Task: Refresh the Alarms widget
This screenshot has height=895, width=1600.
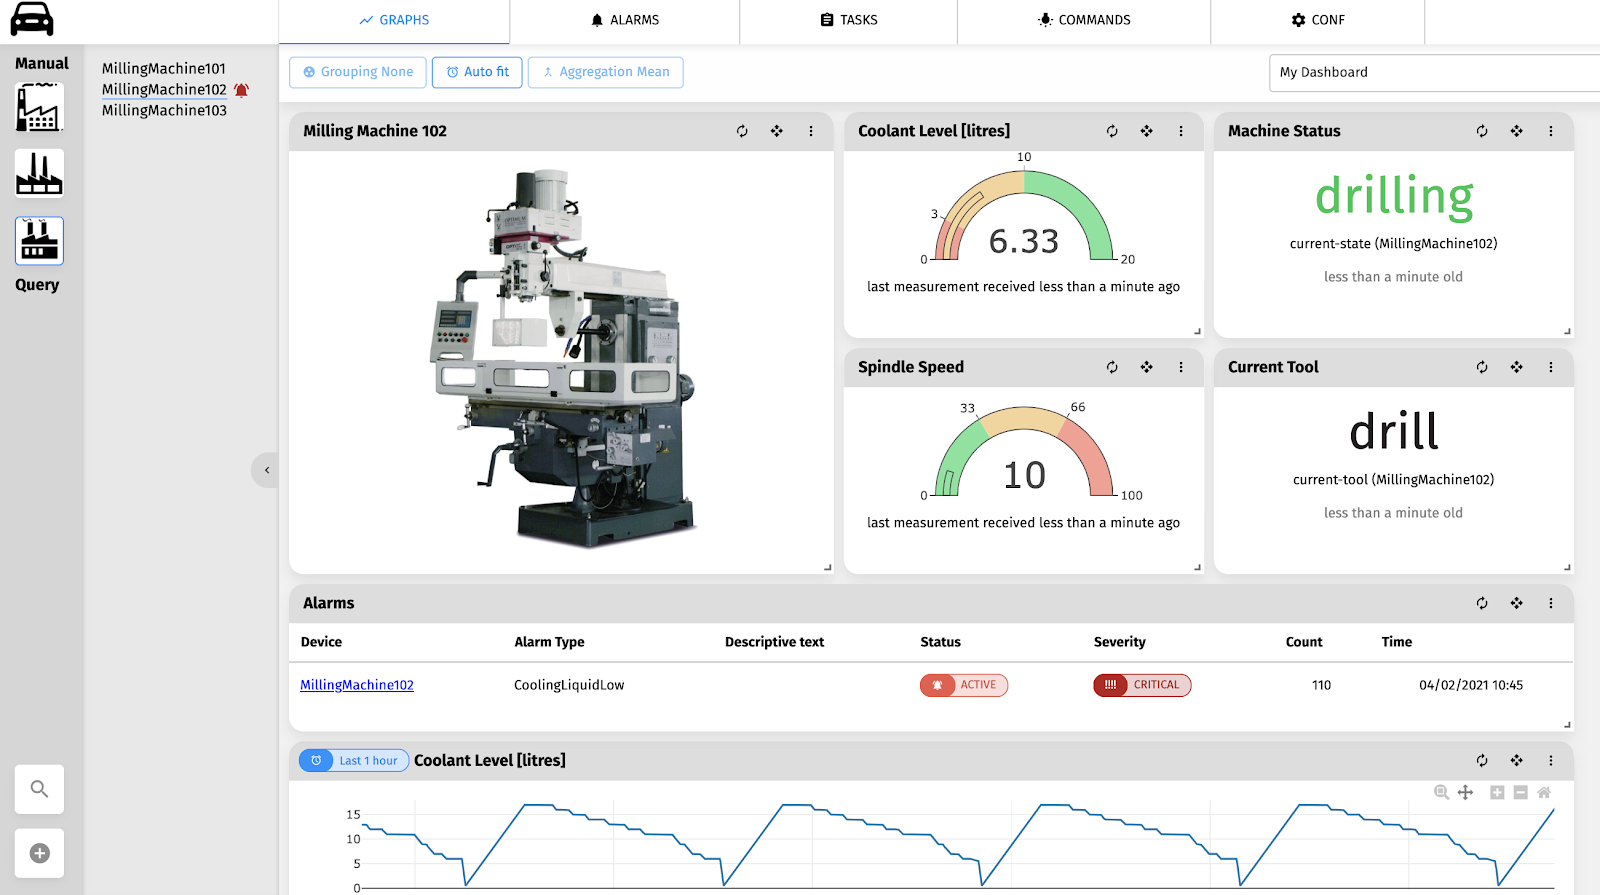Action: pyautogui.click(x=1482, y=603)
